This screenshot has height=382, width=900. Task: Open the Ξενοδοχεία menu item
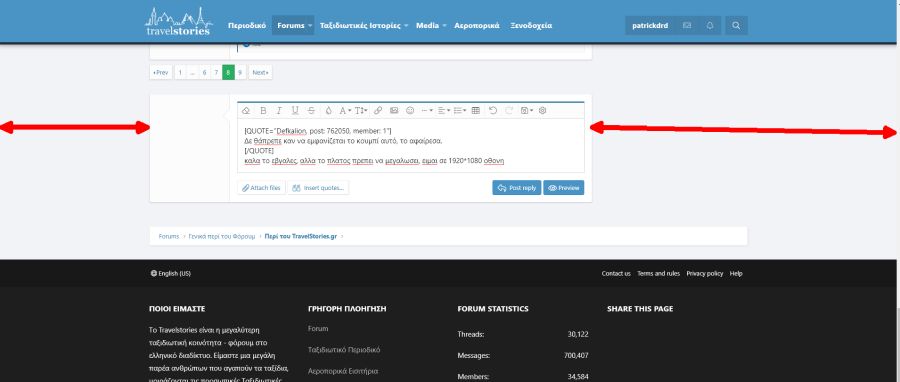tap(532, 25)
